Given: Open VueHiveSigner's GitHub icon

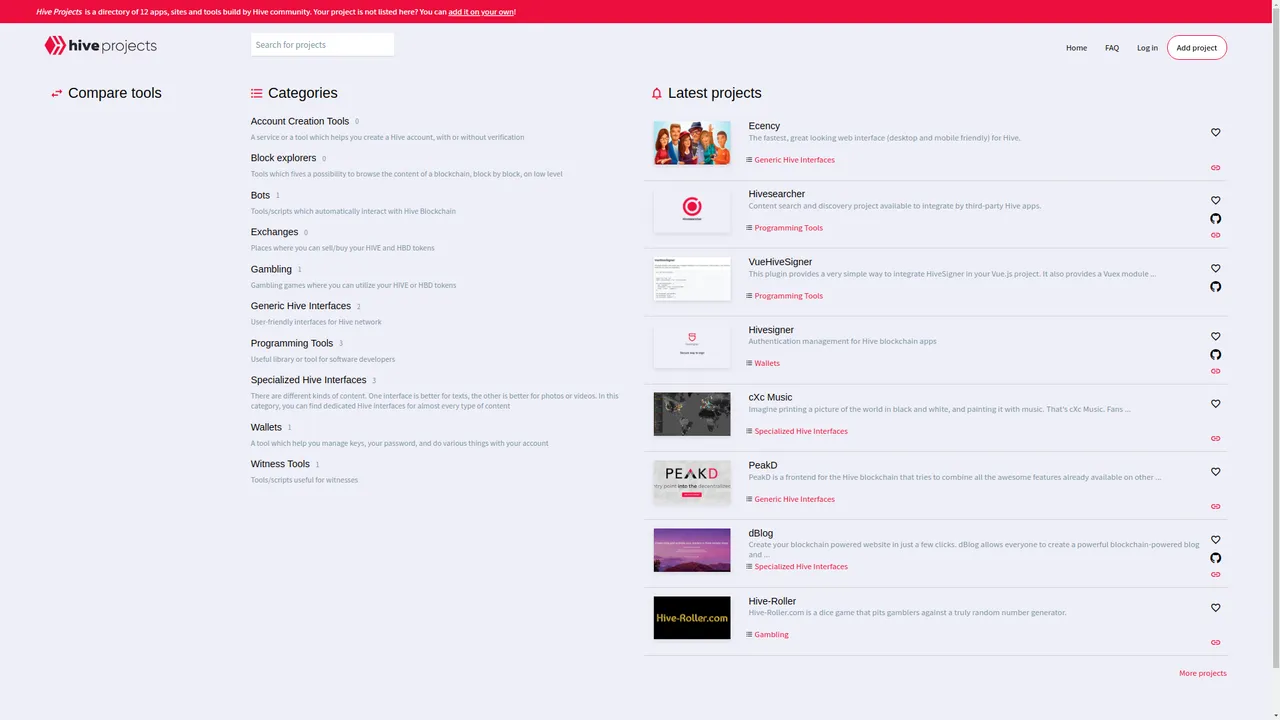Looking at the screenshot, I should click(1216, 286).
